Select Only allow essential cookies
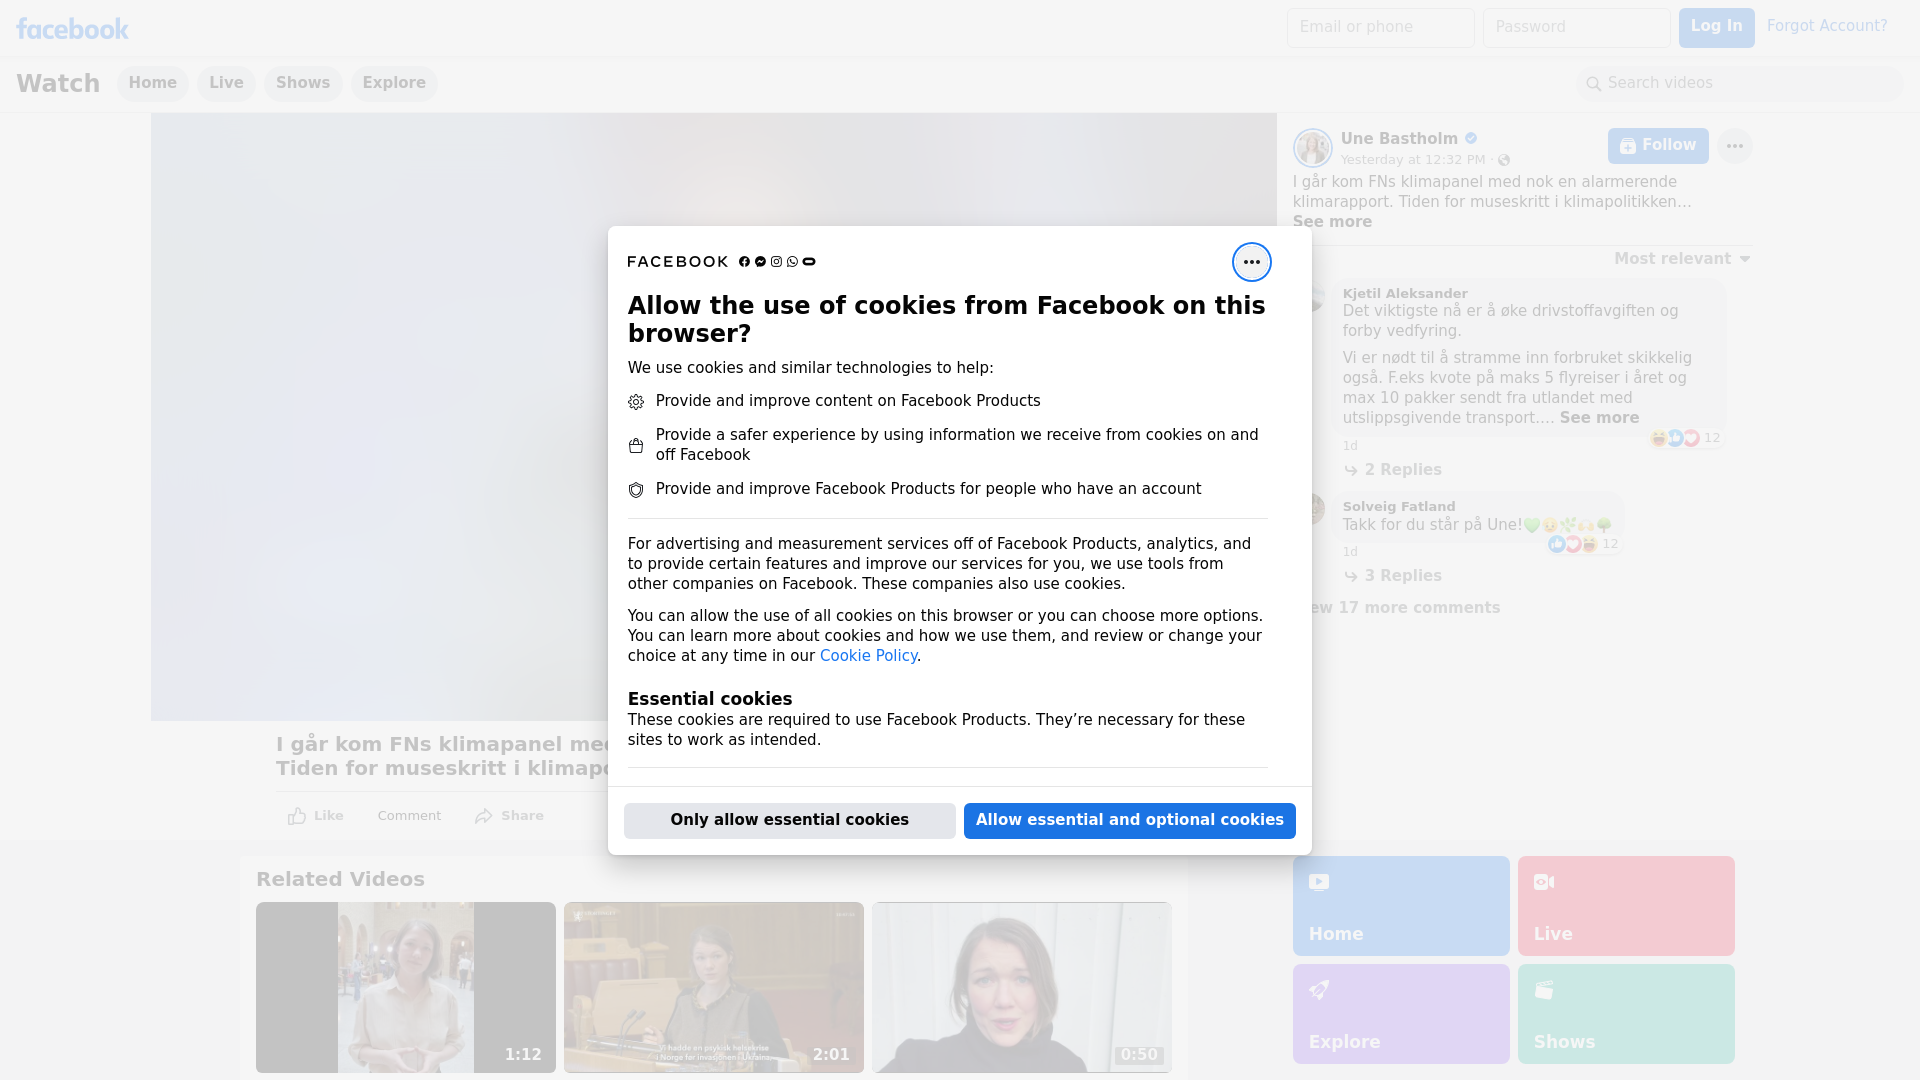Viewport: 1920px width, 1080px height. [789, 820]
